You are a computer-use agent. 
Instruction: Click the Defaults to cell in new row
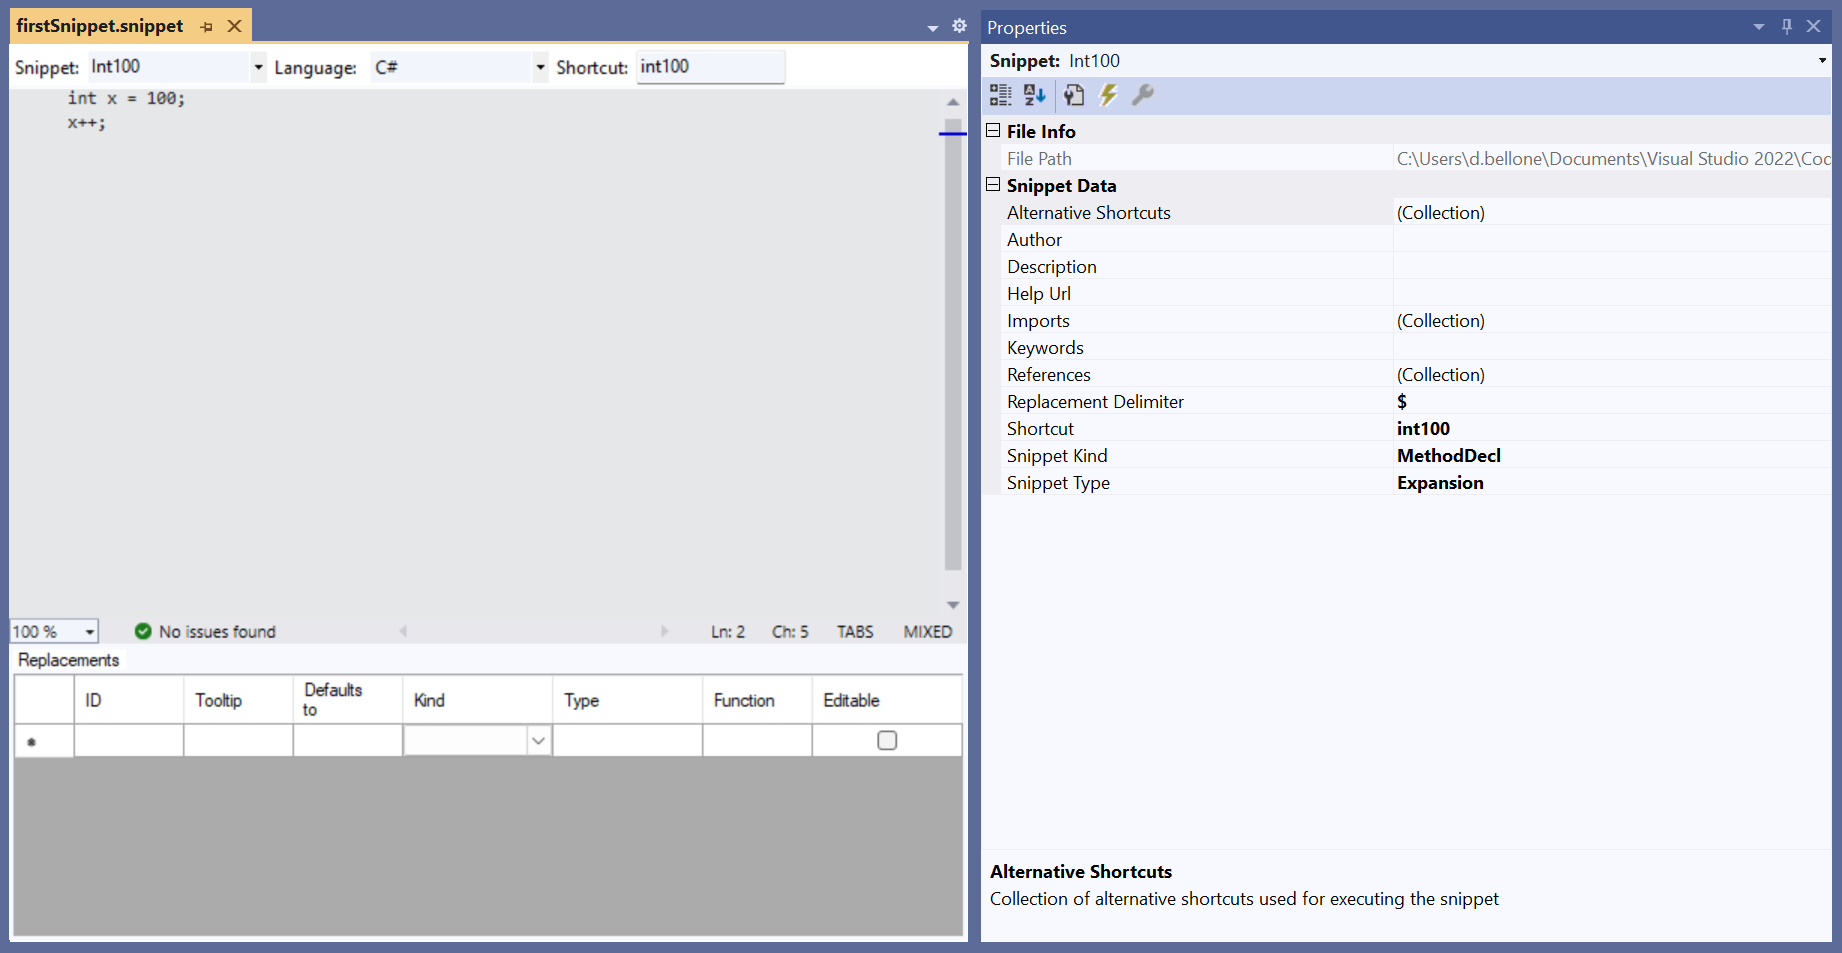click(348, 740)
